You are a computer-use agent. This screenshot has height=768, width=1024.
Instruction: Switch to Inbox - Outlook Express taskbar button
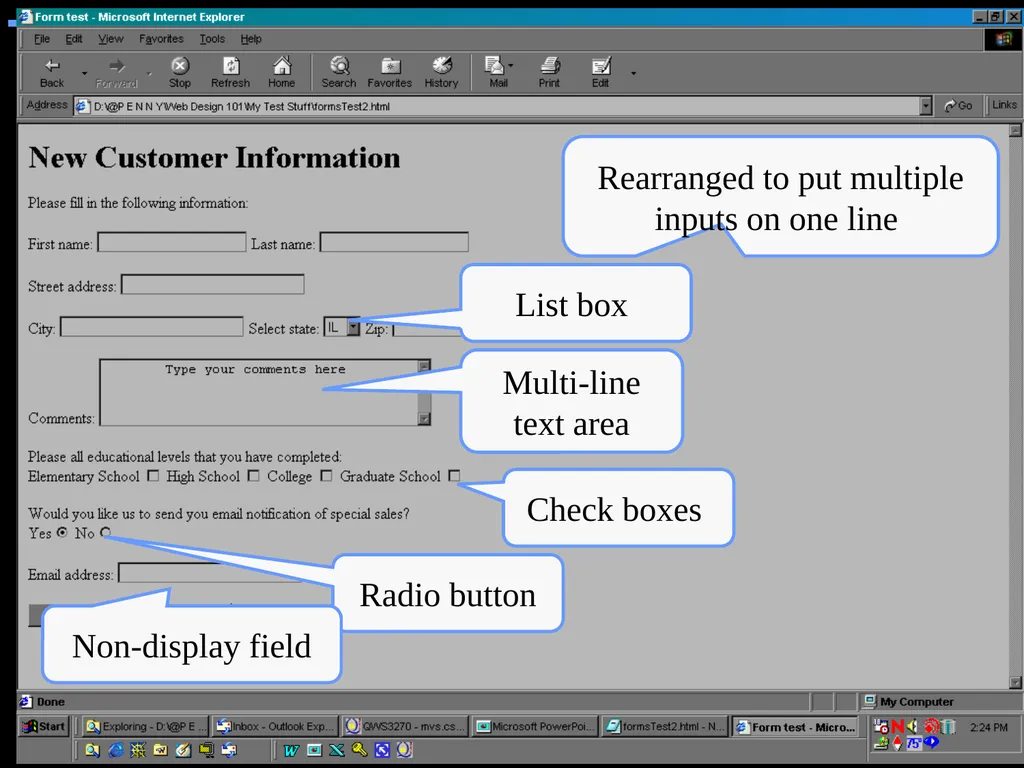coord(275,726)
